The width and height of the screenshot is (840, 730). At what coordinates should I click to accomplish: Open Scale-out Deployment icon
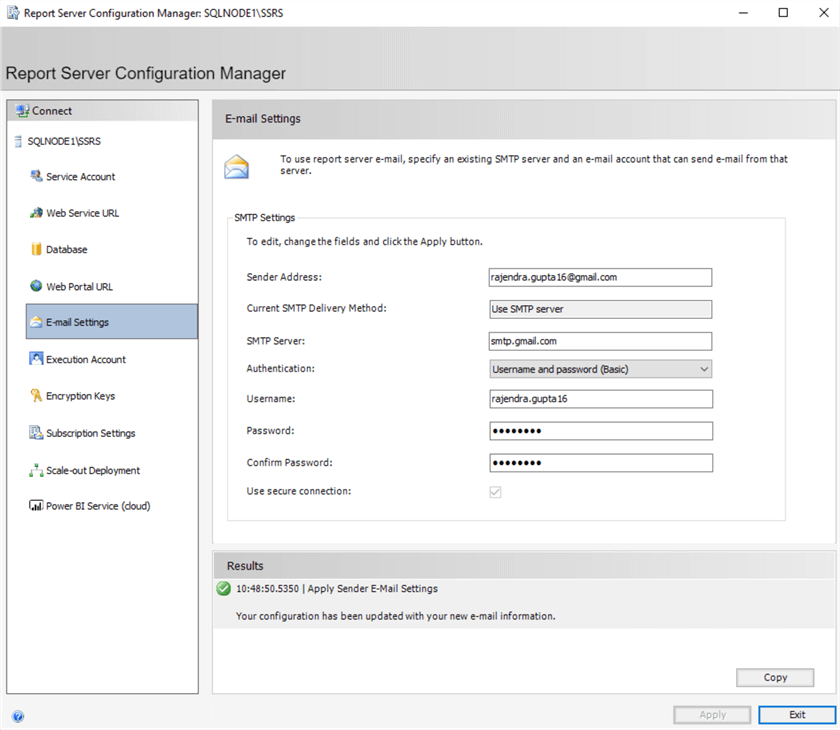pyautogui.click(x=37, y=470)
